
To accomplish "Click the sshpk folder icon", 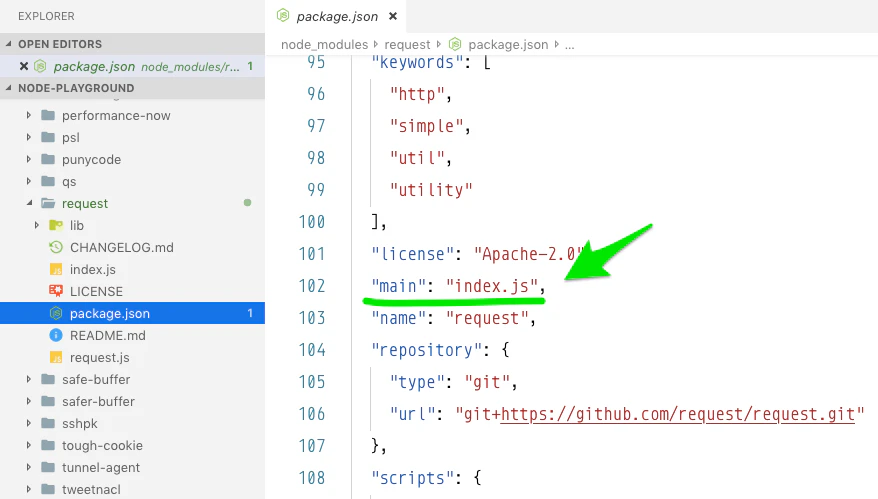I will pyautogui.click(x=48, y=423).
